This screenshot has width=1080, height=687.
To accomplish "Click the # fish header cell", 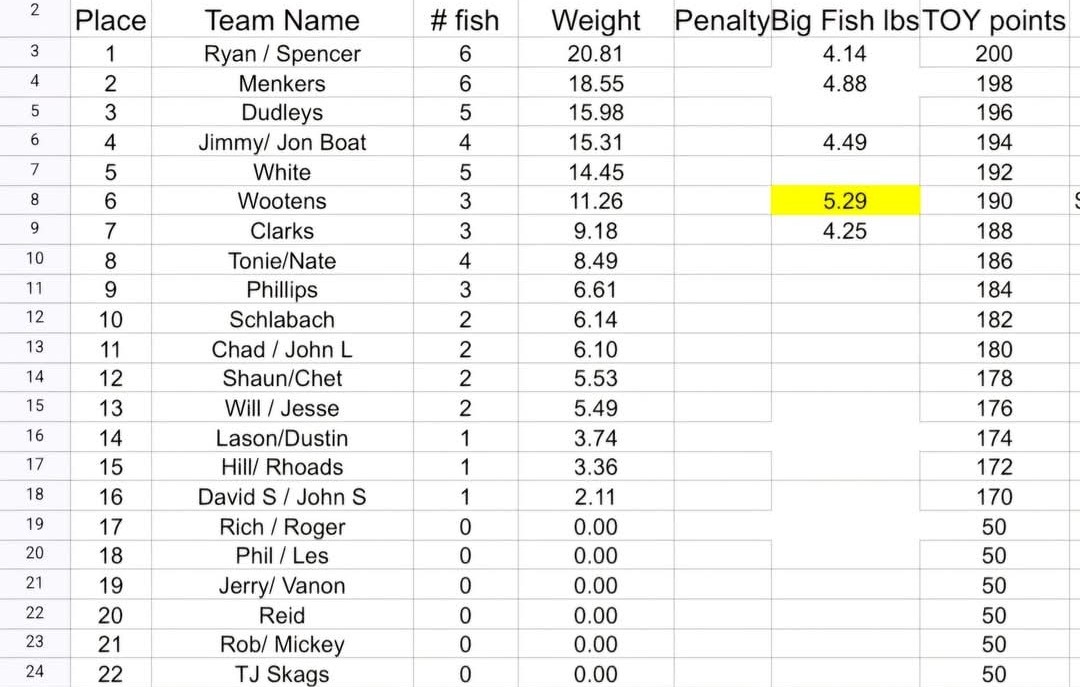I will [x=465, y=20].
